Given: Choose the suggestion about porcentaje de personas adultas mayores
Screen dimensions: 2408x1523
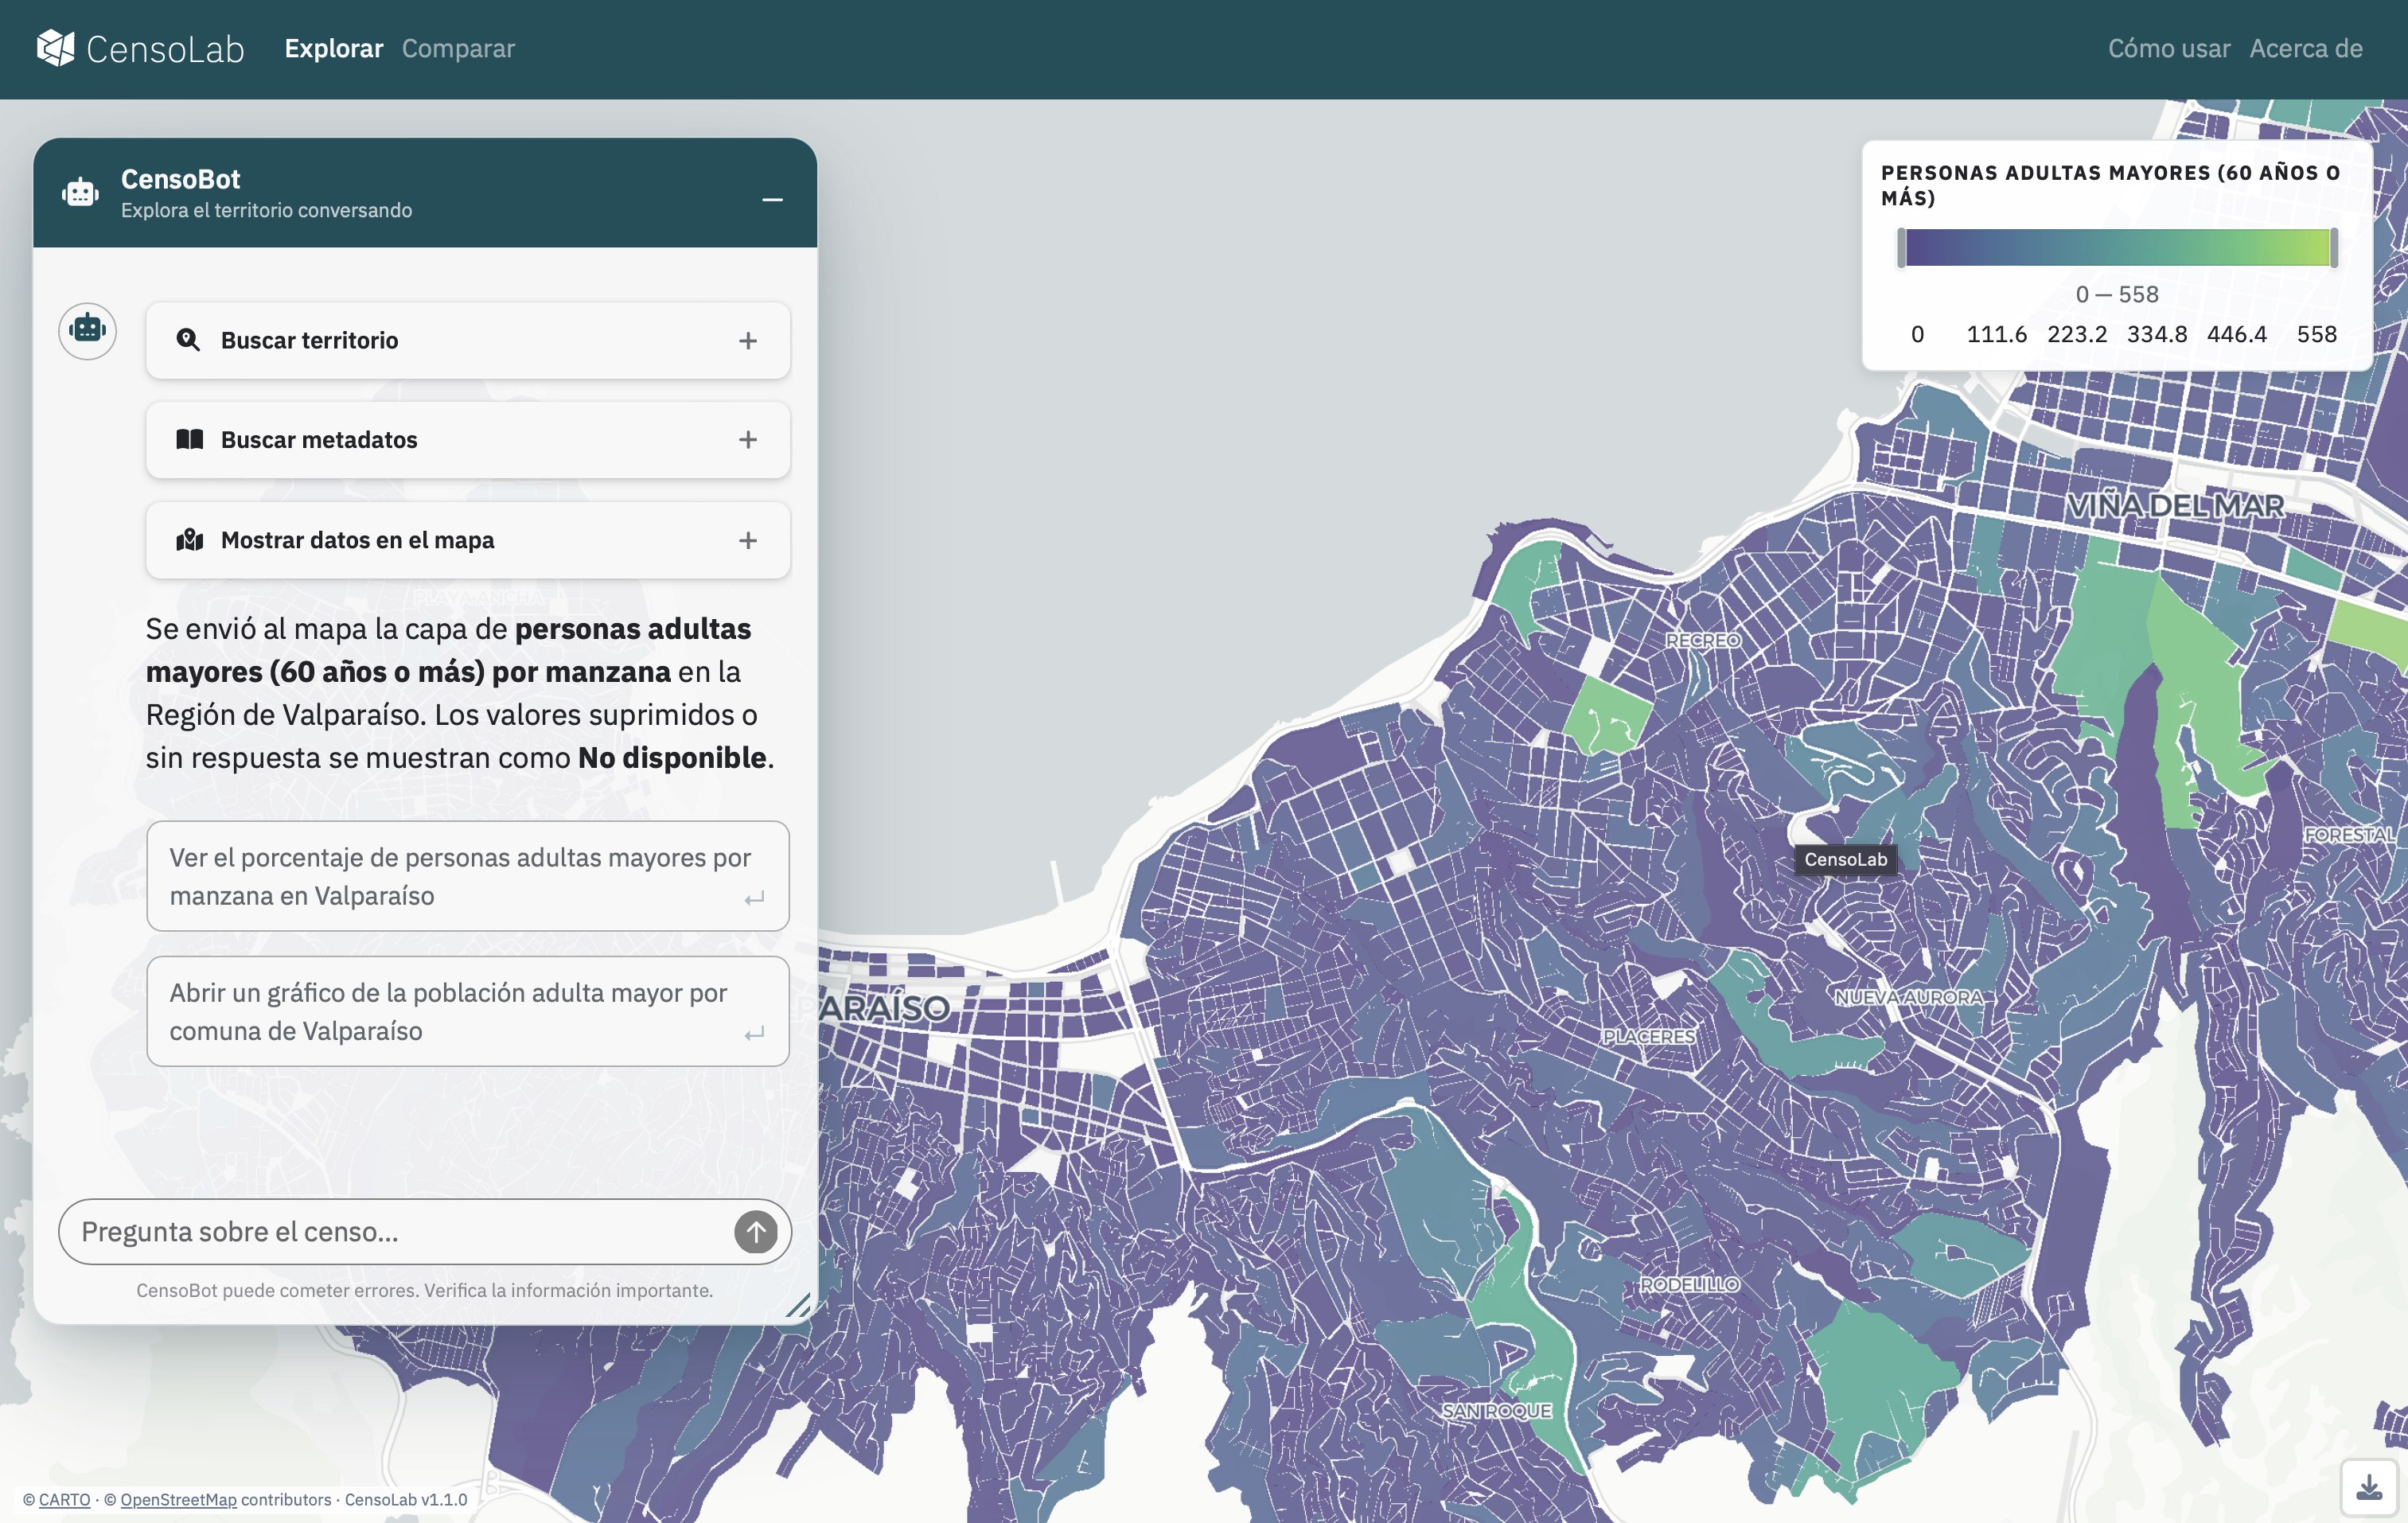Looking at the screenshot, I should tap(468, 876).
